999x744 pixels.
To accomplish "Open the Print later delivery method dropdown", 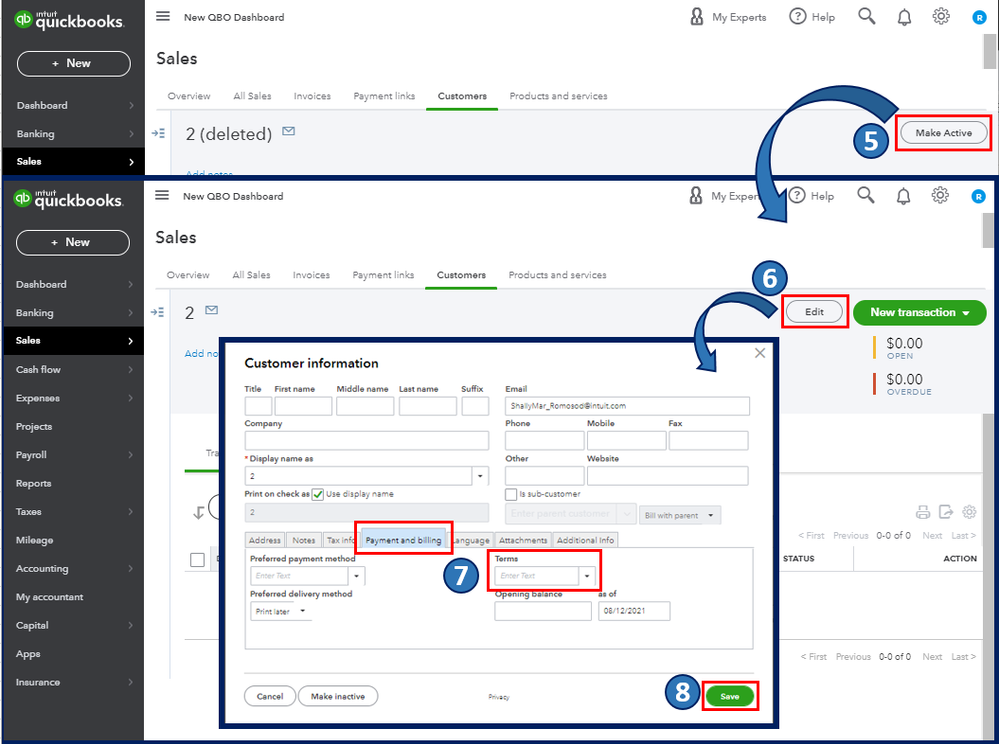I will tap(280, 612).
